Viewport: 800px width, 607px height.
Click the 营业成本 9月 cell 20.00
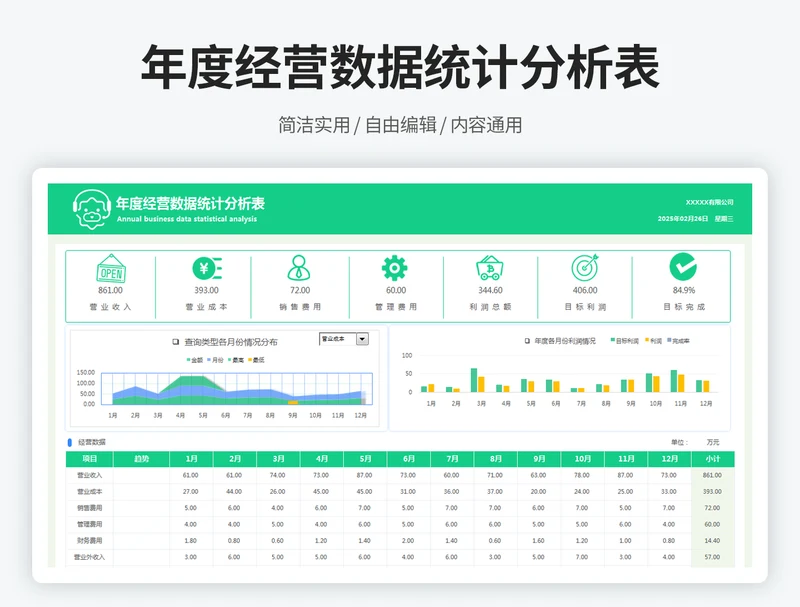coord(538,492)
